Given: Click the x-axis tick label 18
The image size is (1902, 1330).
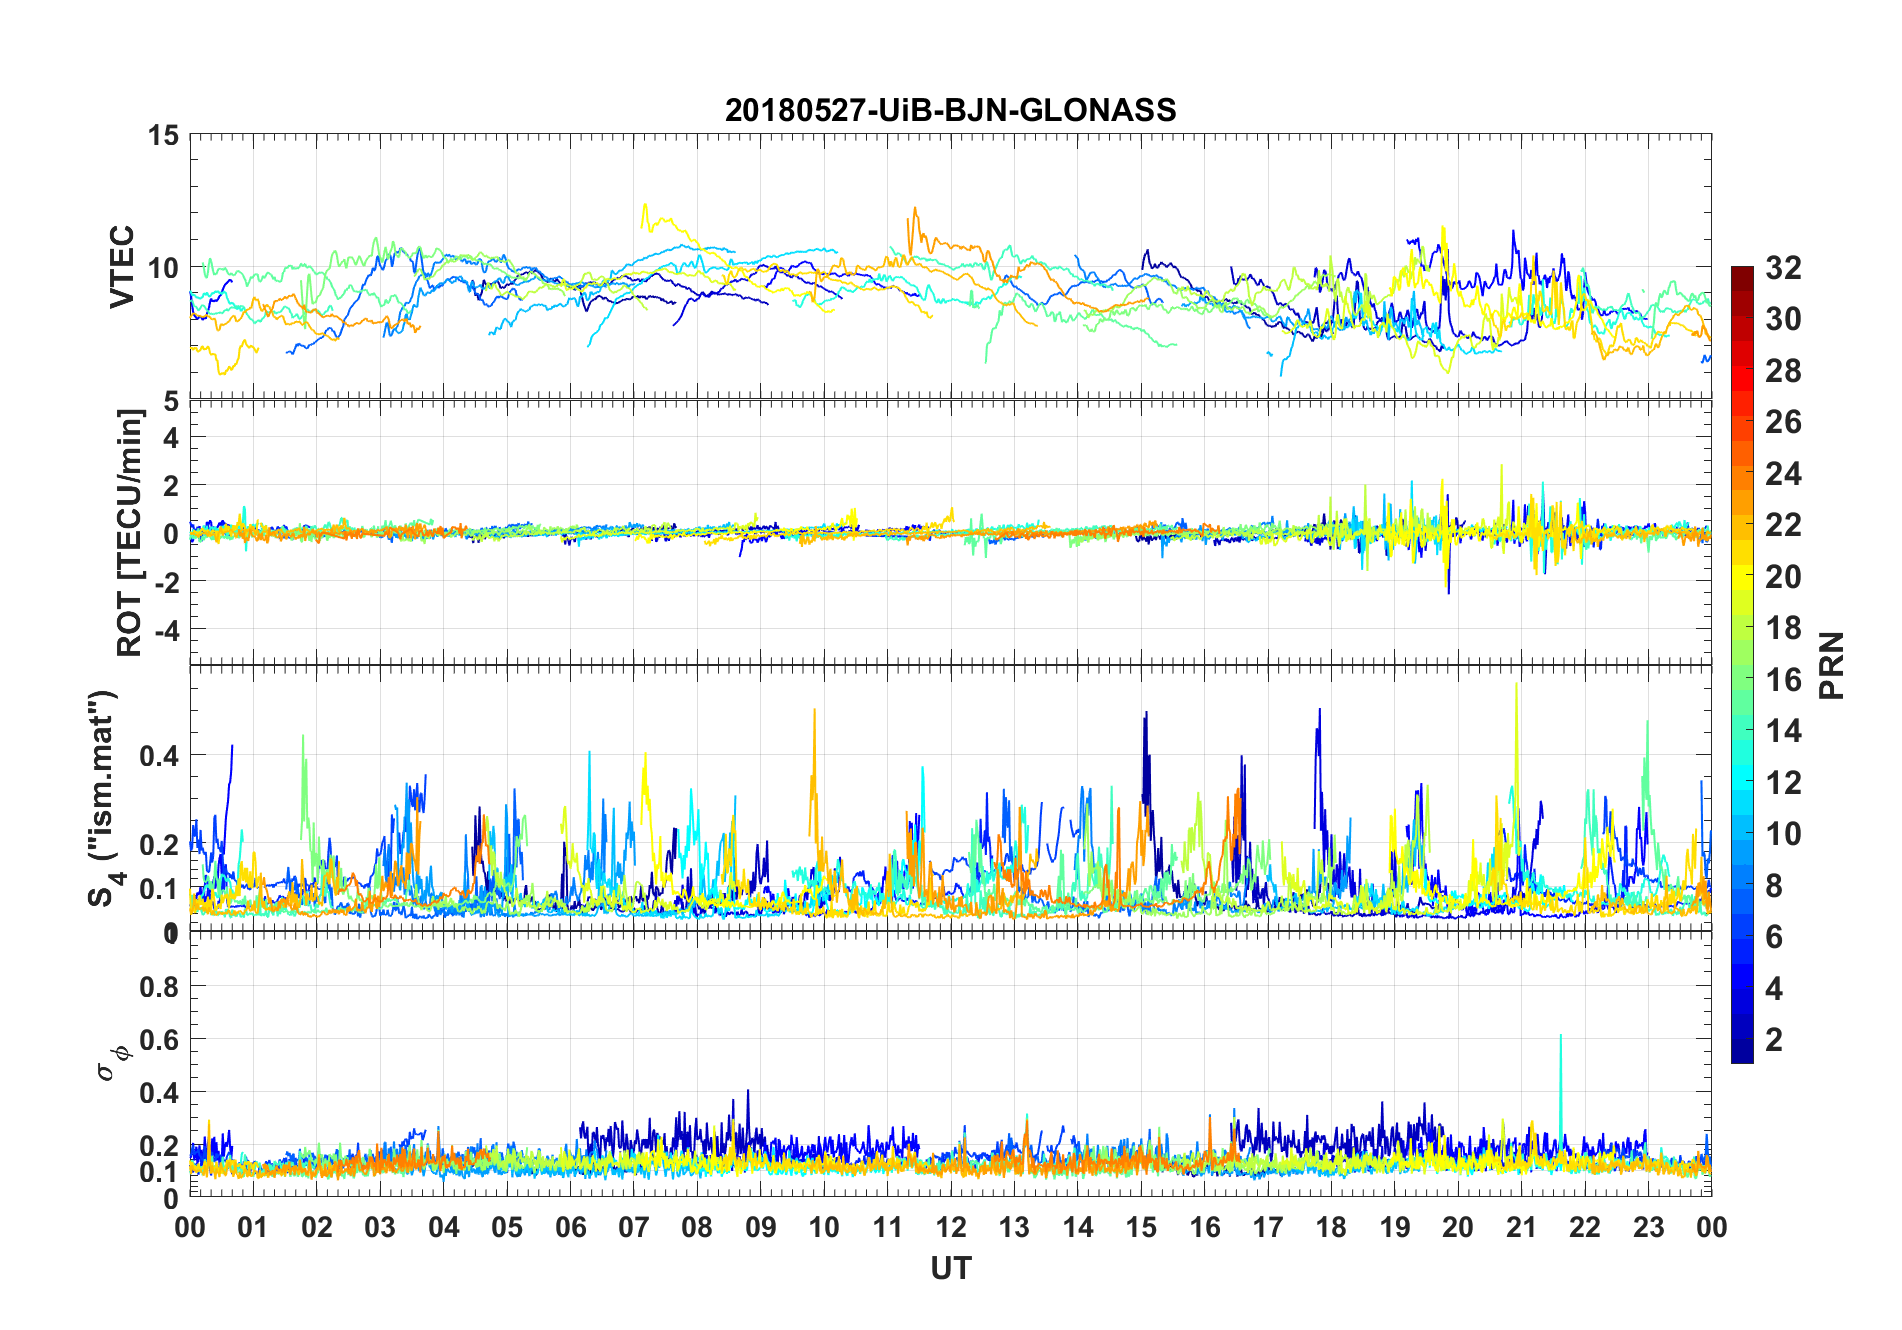Looking at the screenshot, I should [x=1331, y=1227].
